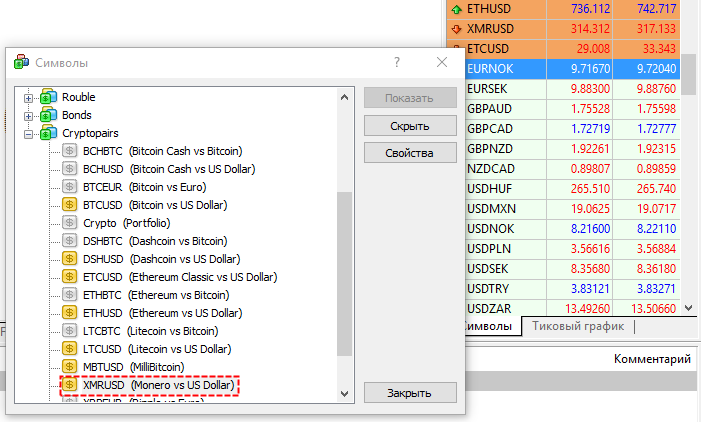The width and height of the screenshot is (701, 422).
Task: Click the grey DSHBTC symbol icon
Action: 69,241
